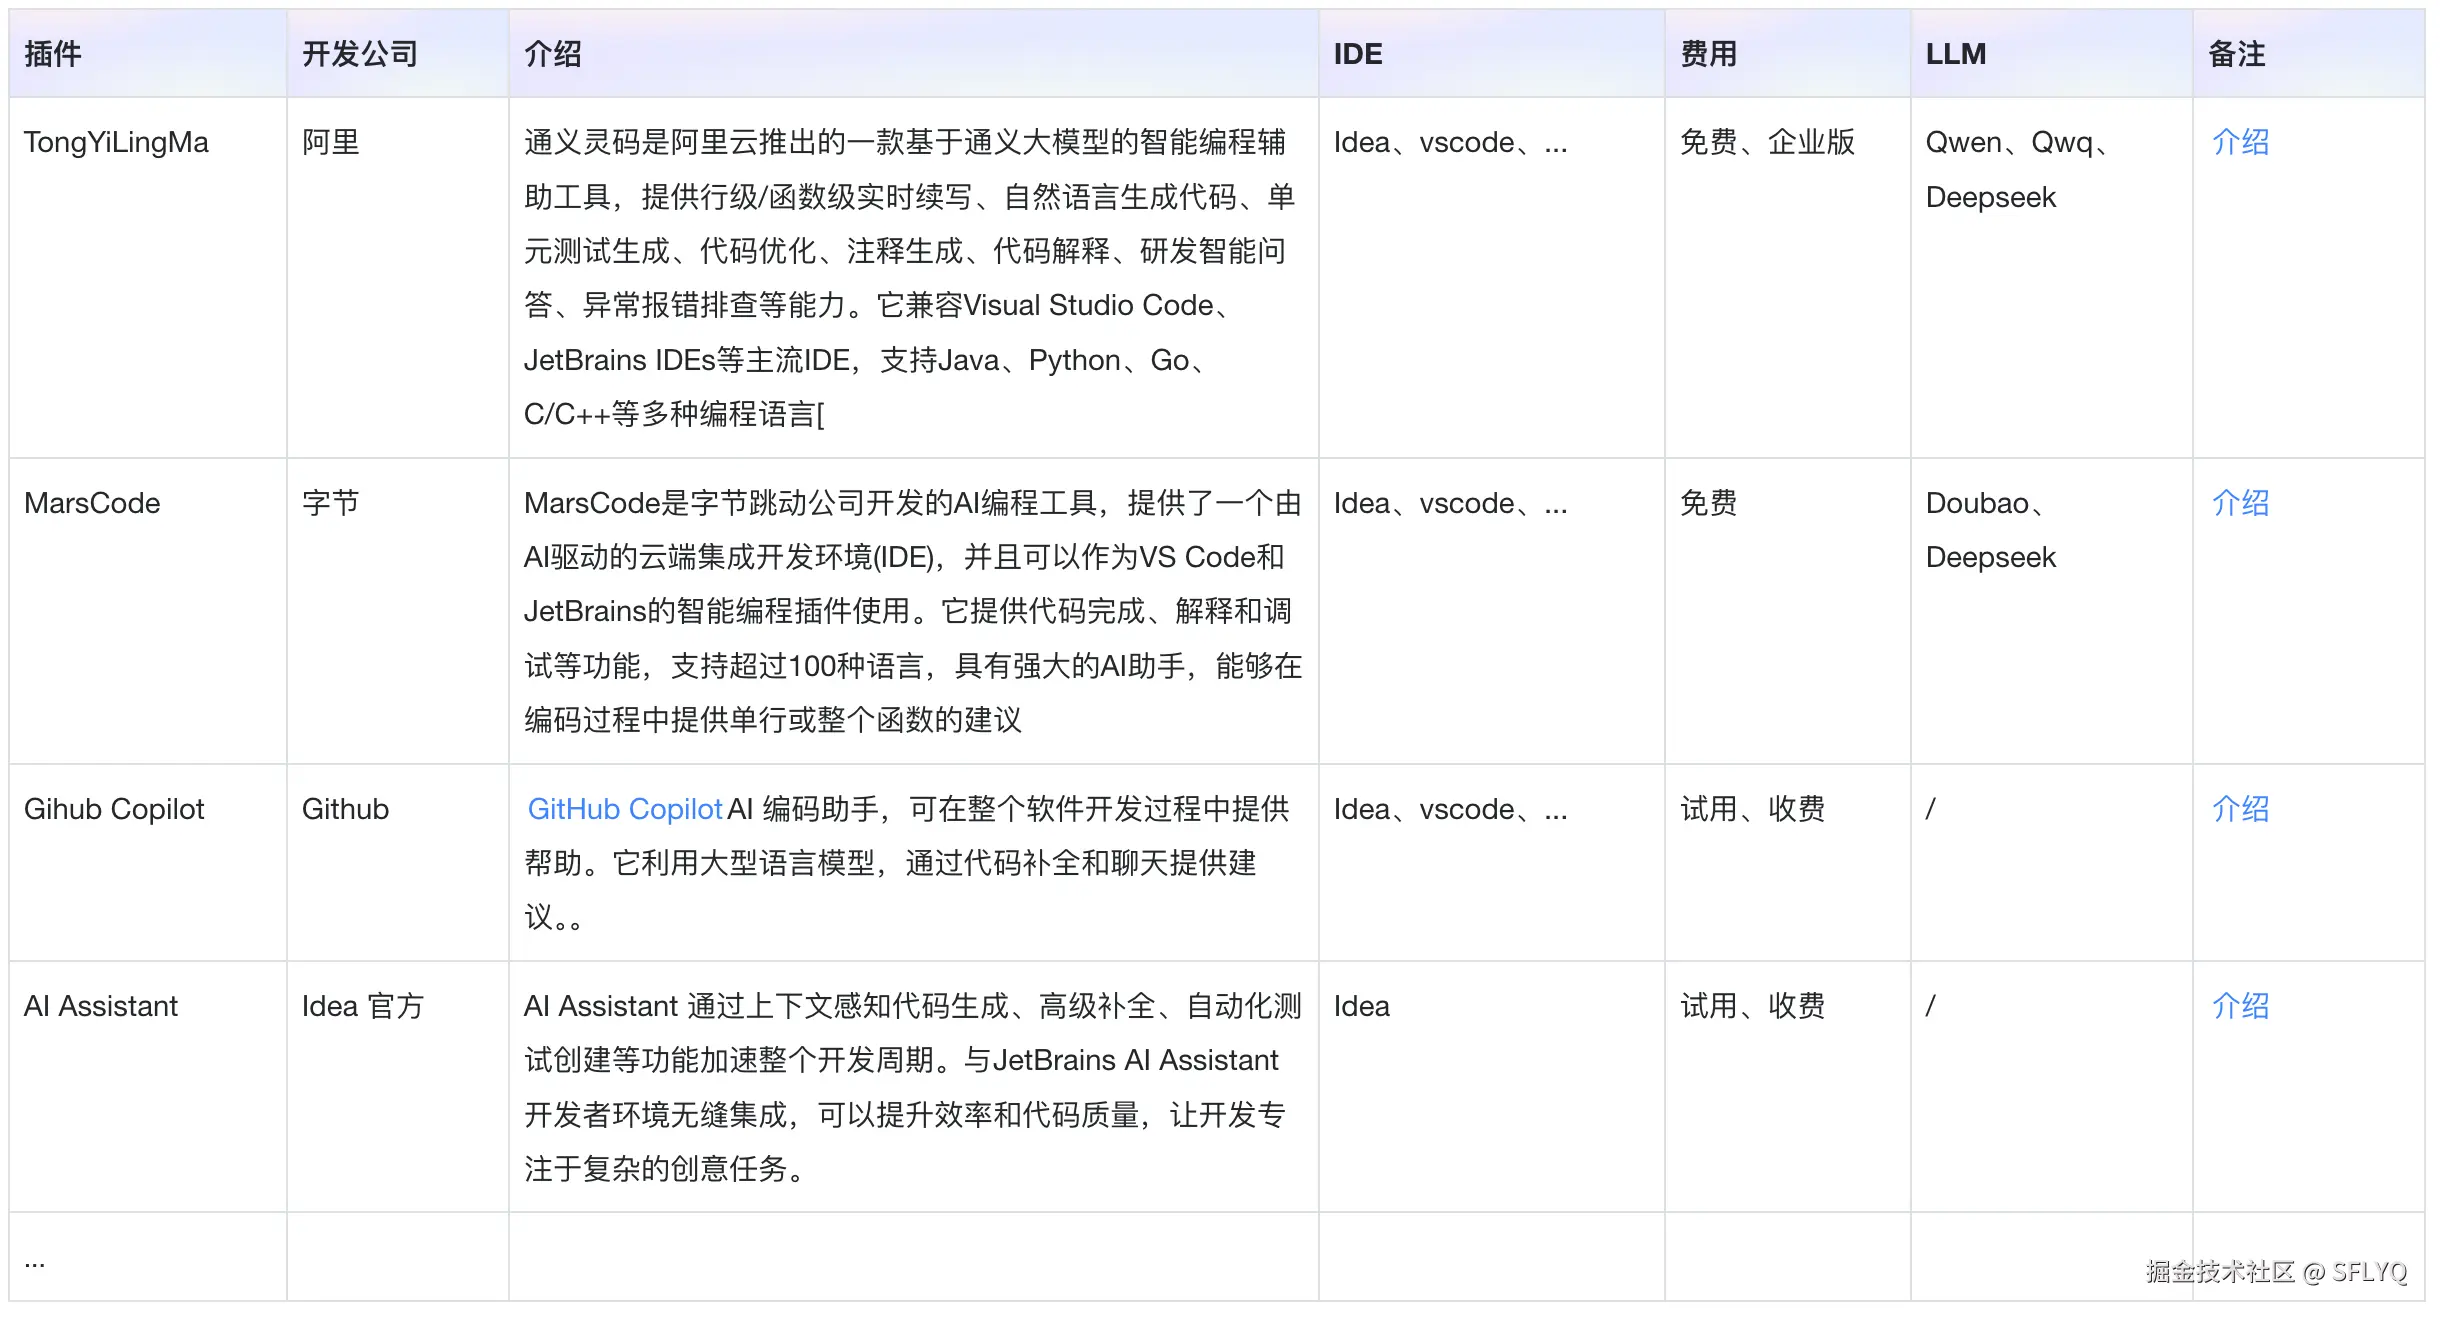Click the 开发公司 column header
Image resolution: width=2440 pixels, height=1318 pixels.
(360, 54)
